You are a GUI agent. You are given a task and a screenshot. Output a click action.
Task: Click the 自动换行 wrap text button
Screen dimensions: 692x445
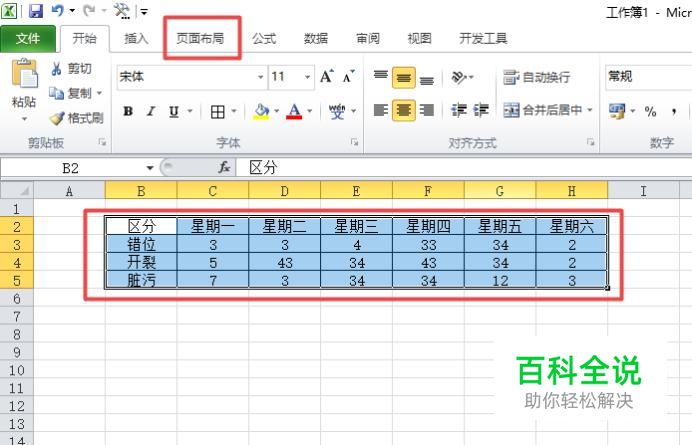click(537, 78)
